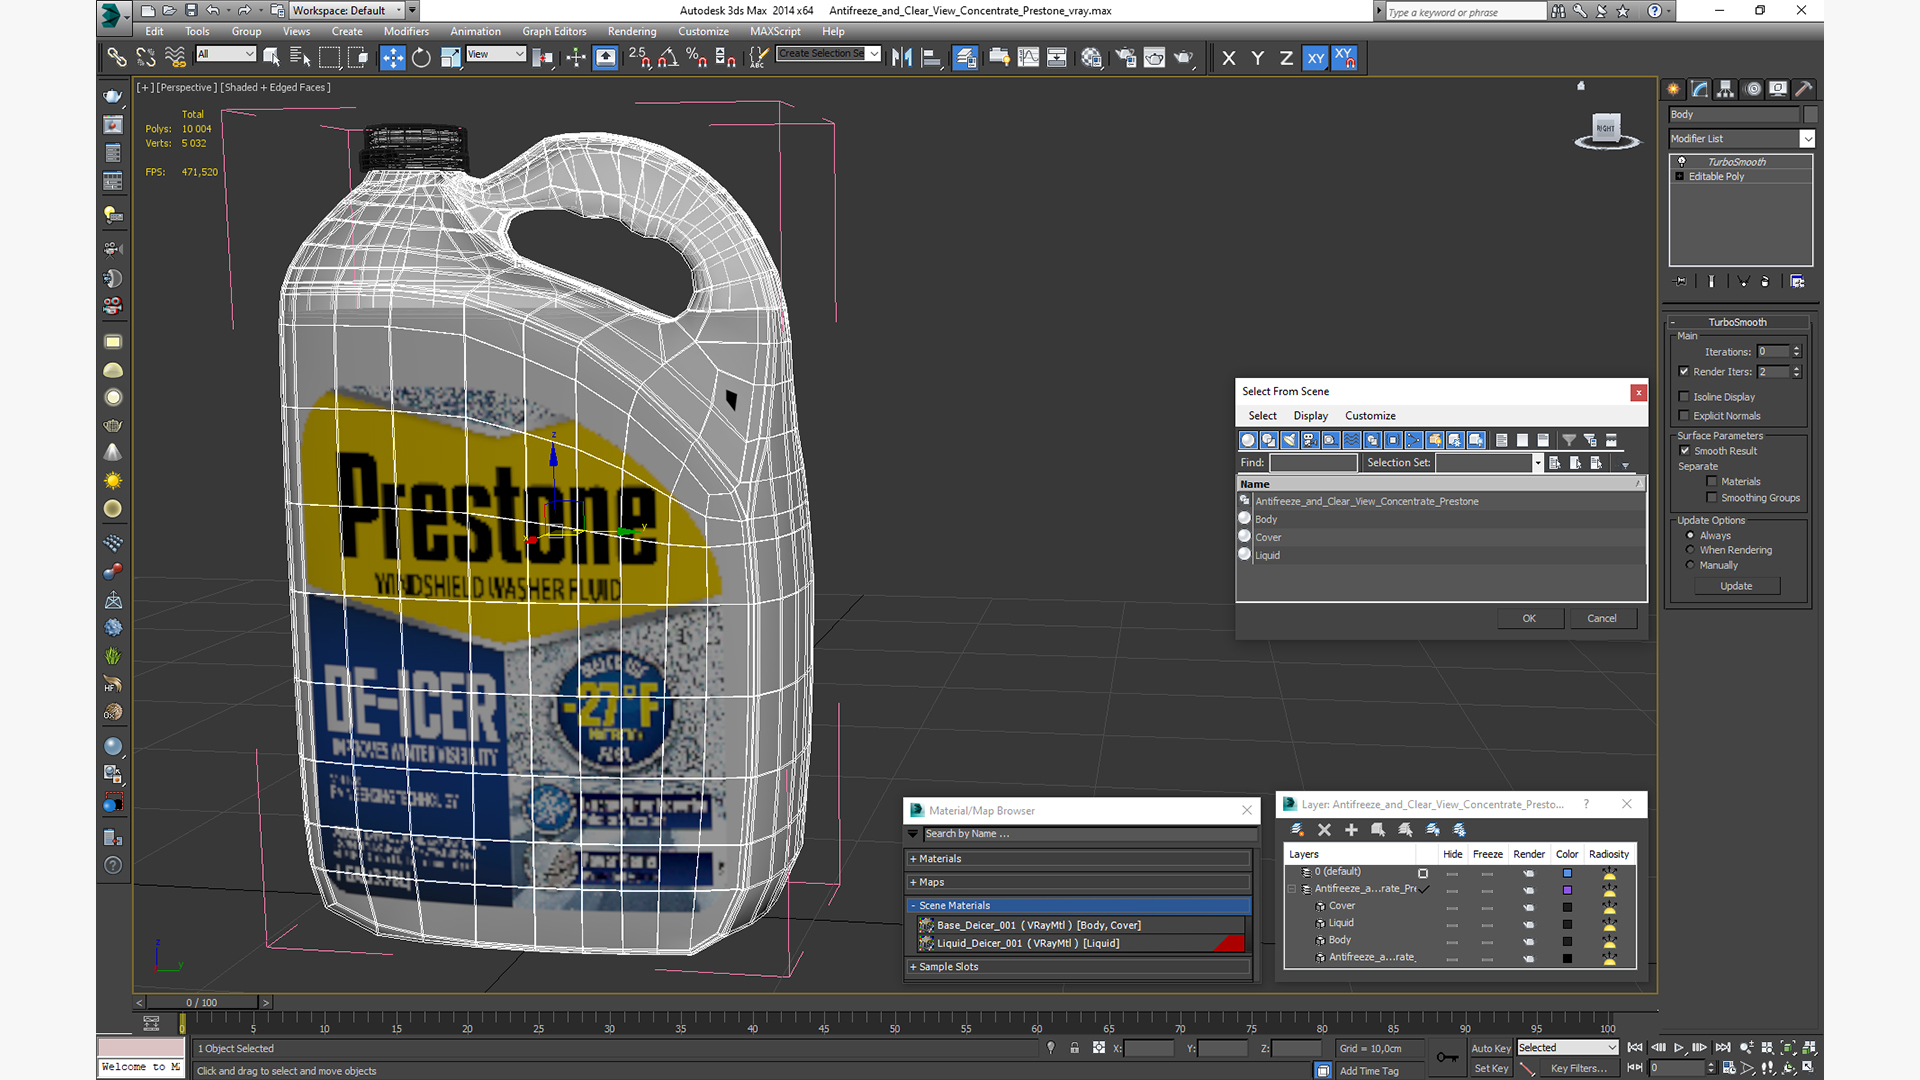Open the View reference coordinate dropdown
1920x1080 pixels.
coord(495,54)
